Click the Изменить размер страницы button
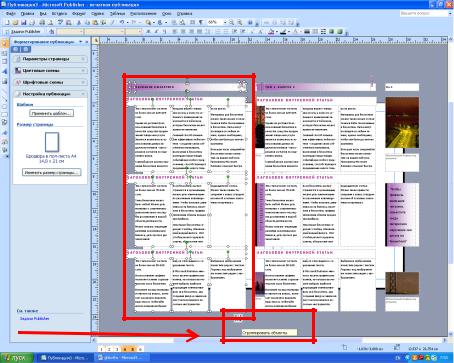Viewport: 454px width, 363px height. [51, 172]
